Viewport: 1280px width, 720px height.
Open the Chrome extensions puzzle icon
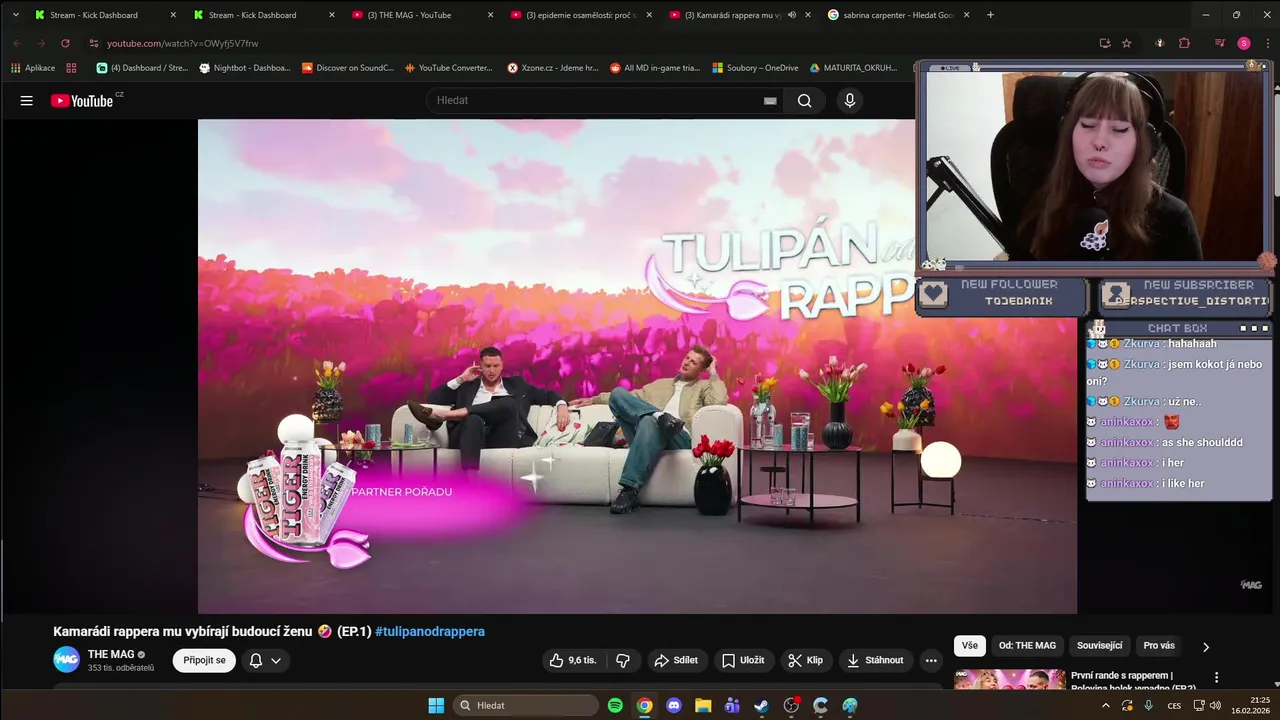click(x=1184, y=43)
